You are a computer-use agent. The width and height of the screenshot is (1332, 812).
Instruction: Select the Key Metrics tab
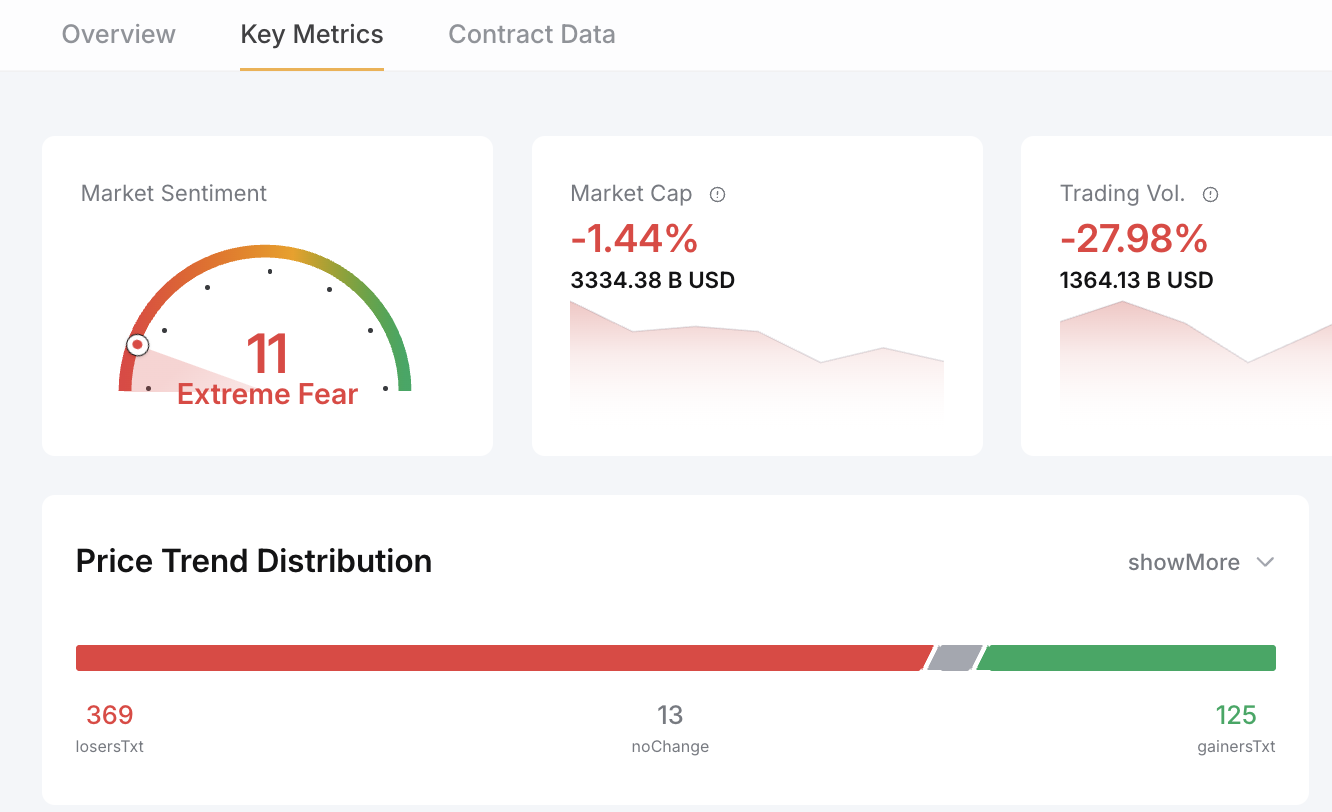[312, 34]
